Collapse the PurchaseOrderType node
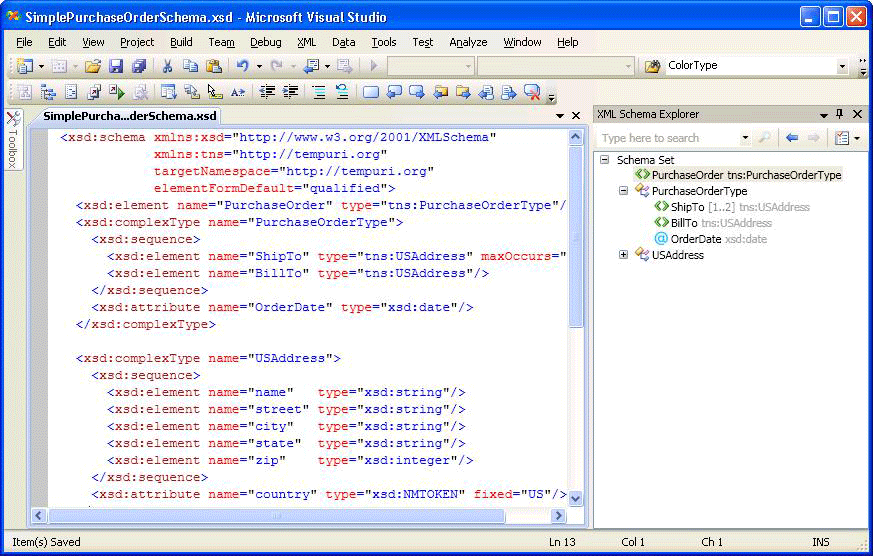Viewport: 873px width, 556px height. 624,191
